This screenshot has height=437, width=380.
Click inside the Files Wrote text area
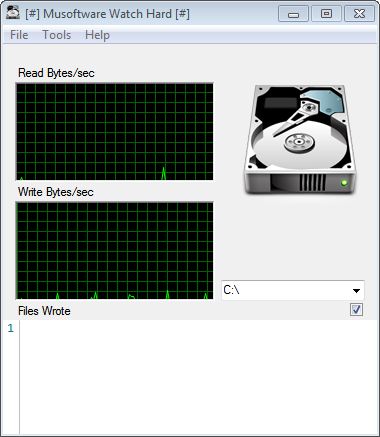coord(199,377)
